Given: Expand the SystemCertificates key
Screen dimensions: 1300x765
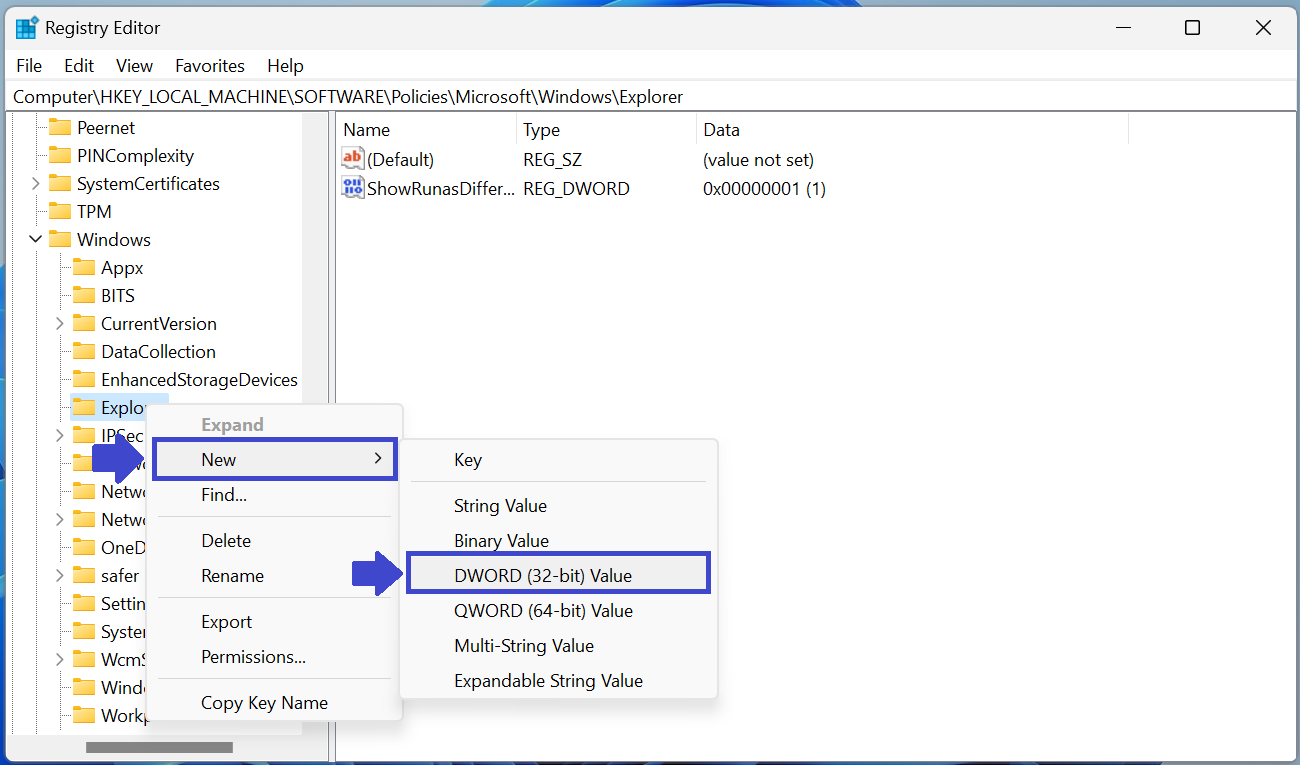Looking at the screenshot, I should (36, 183).
